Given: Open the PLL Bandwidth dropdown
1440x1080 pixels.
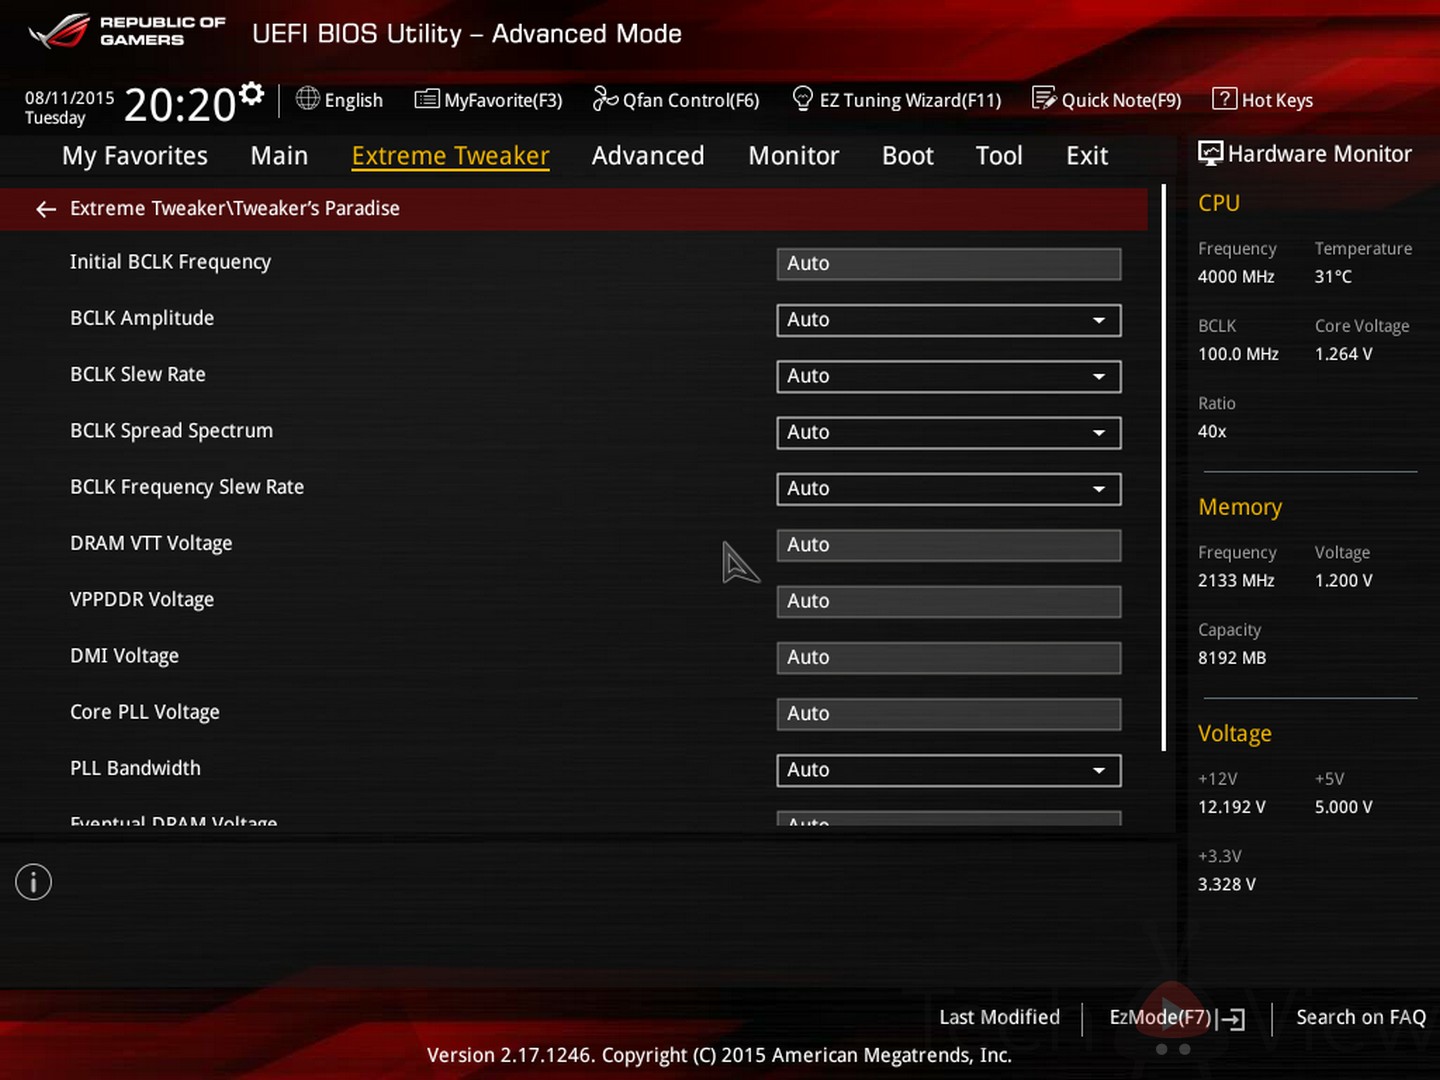Looking at the screenshot, I should 948,770.
